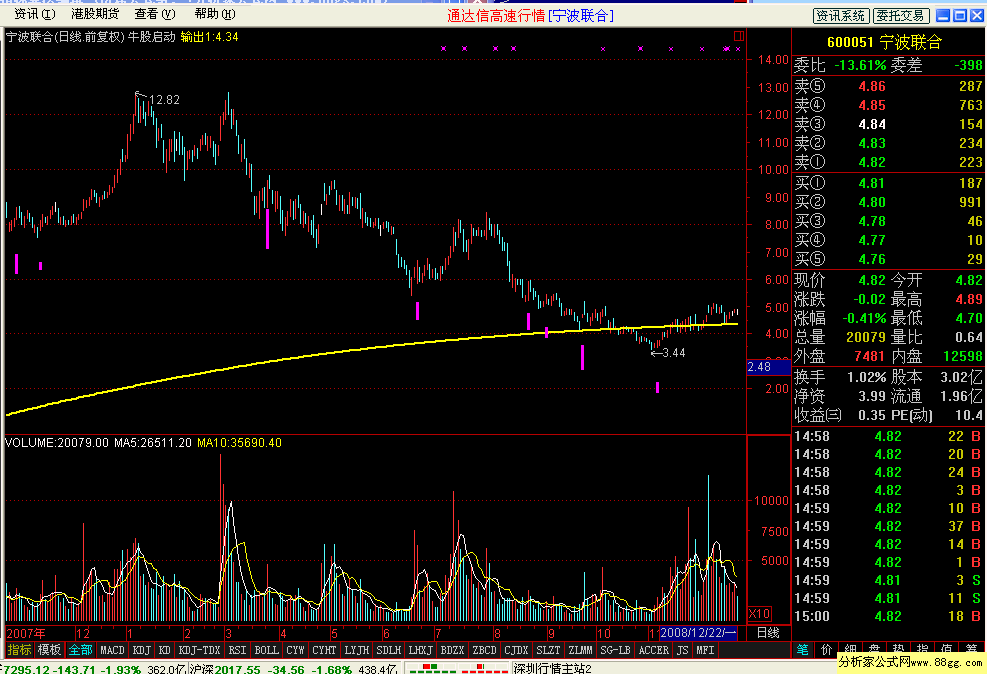Select the KDJ-TDX indicator tab

[200, 650]
